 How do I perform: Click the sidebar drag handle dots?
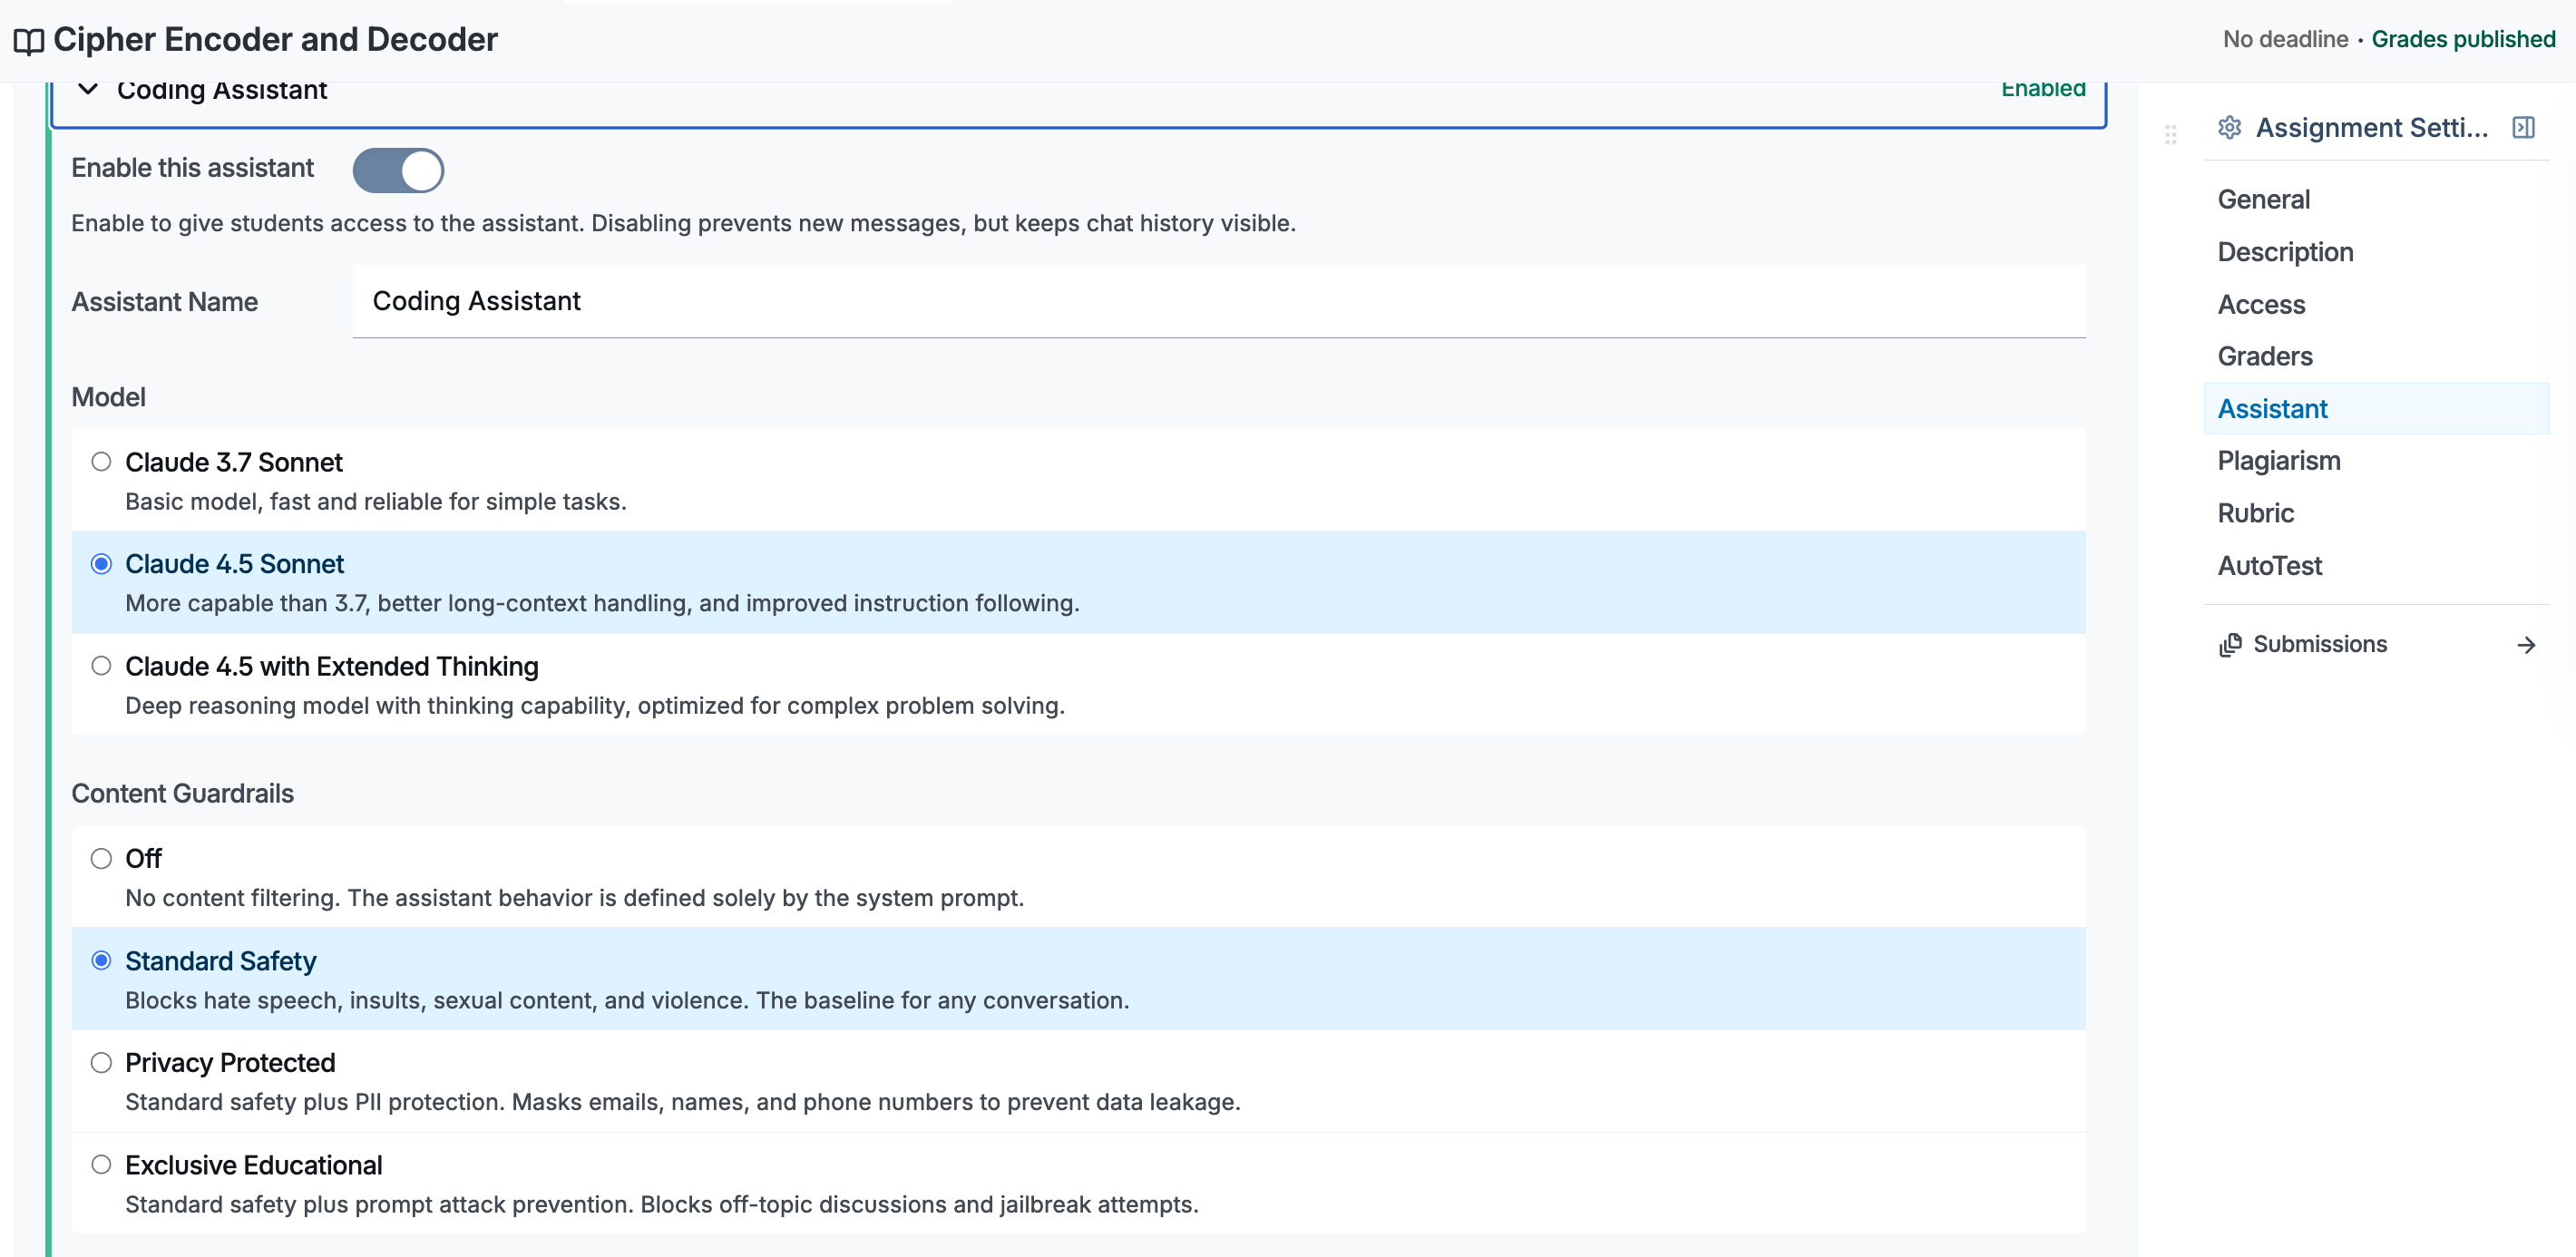click(2170, 134)
